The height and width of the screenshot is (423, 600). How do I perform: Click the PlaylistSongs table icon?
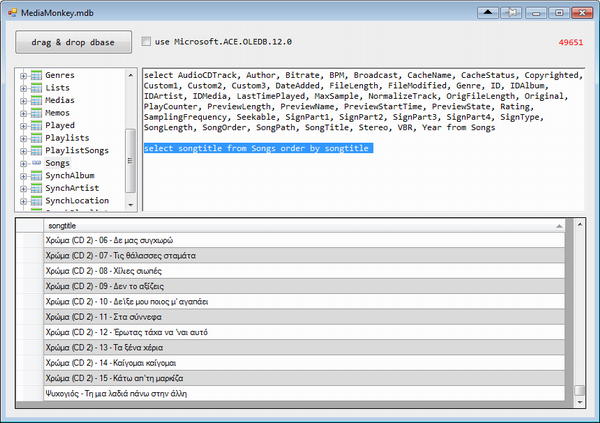pos(36,151)
